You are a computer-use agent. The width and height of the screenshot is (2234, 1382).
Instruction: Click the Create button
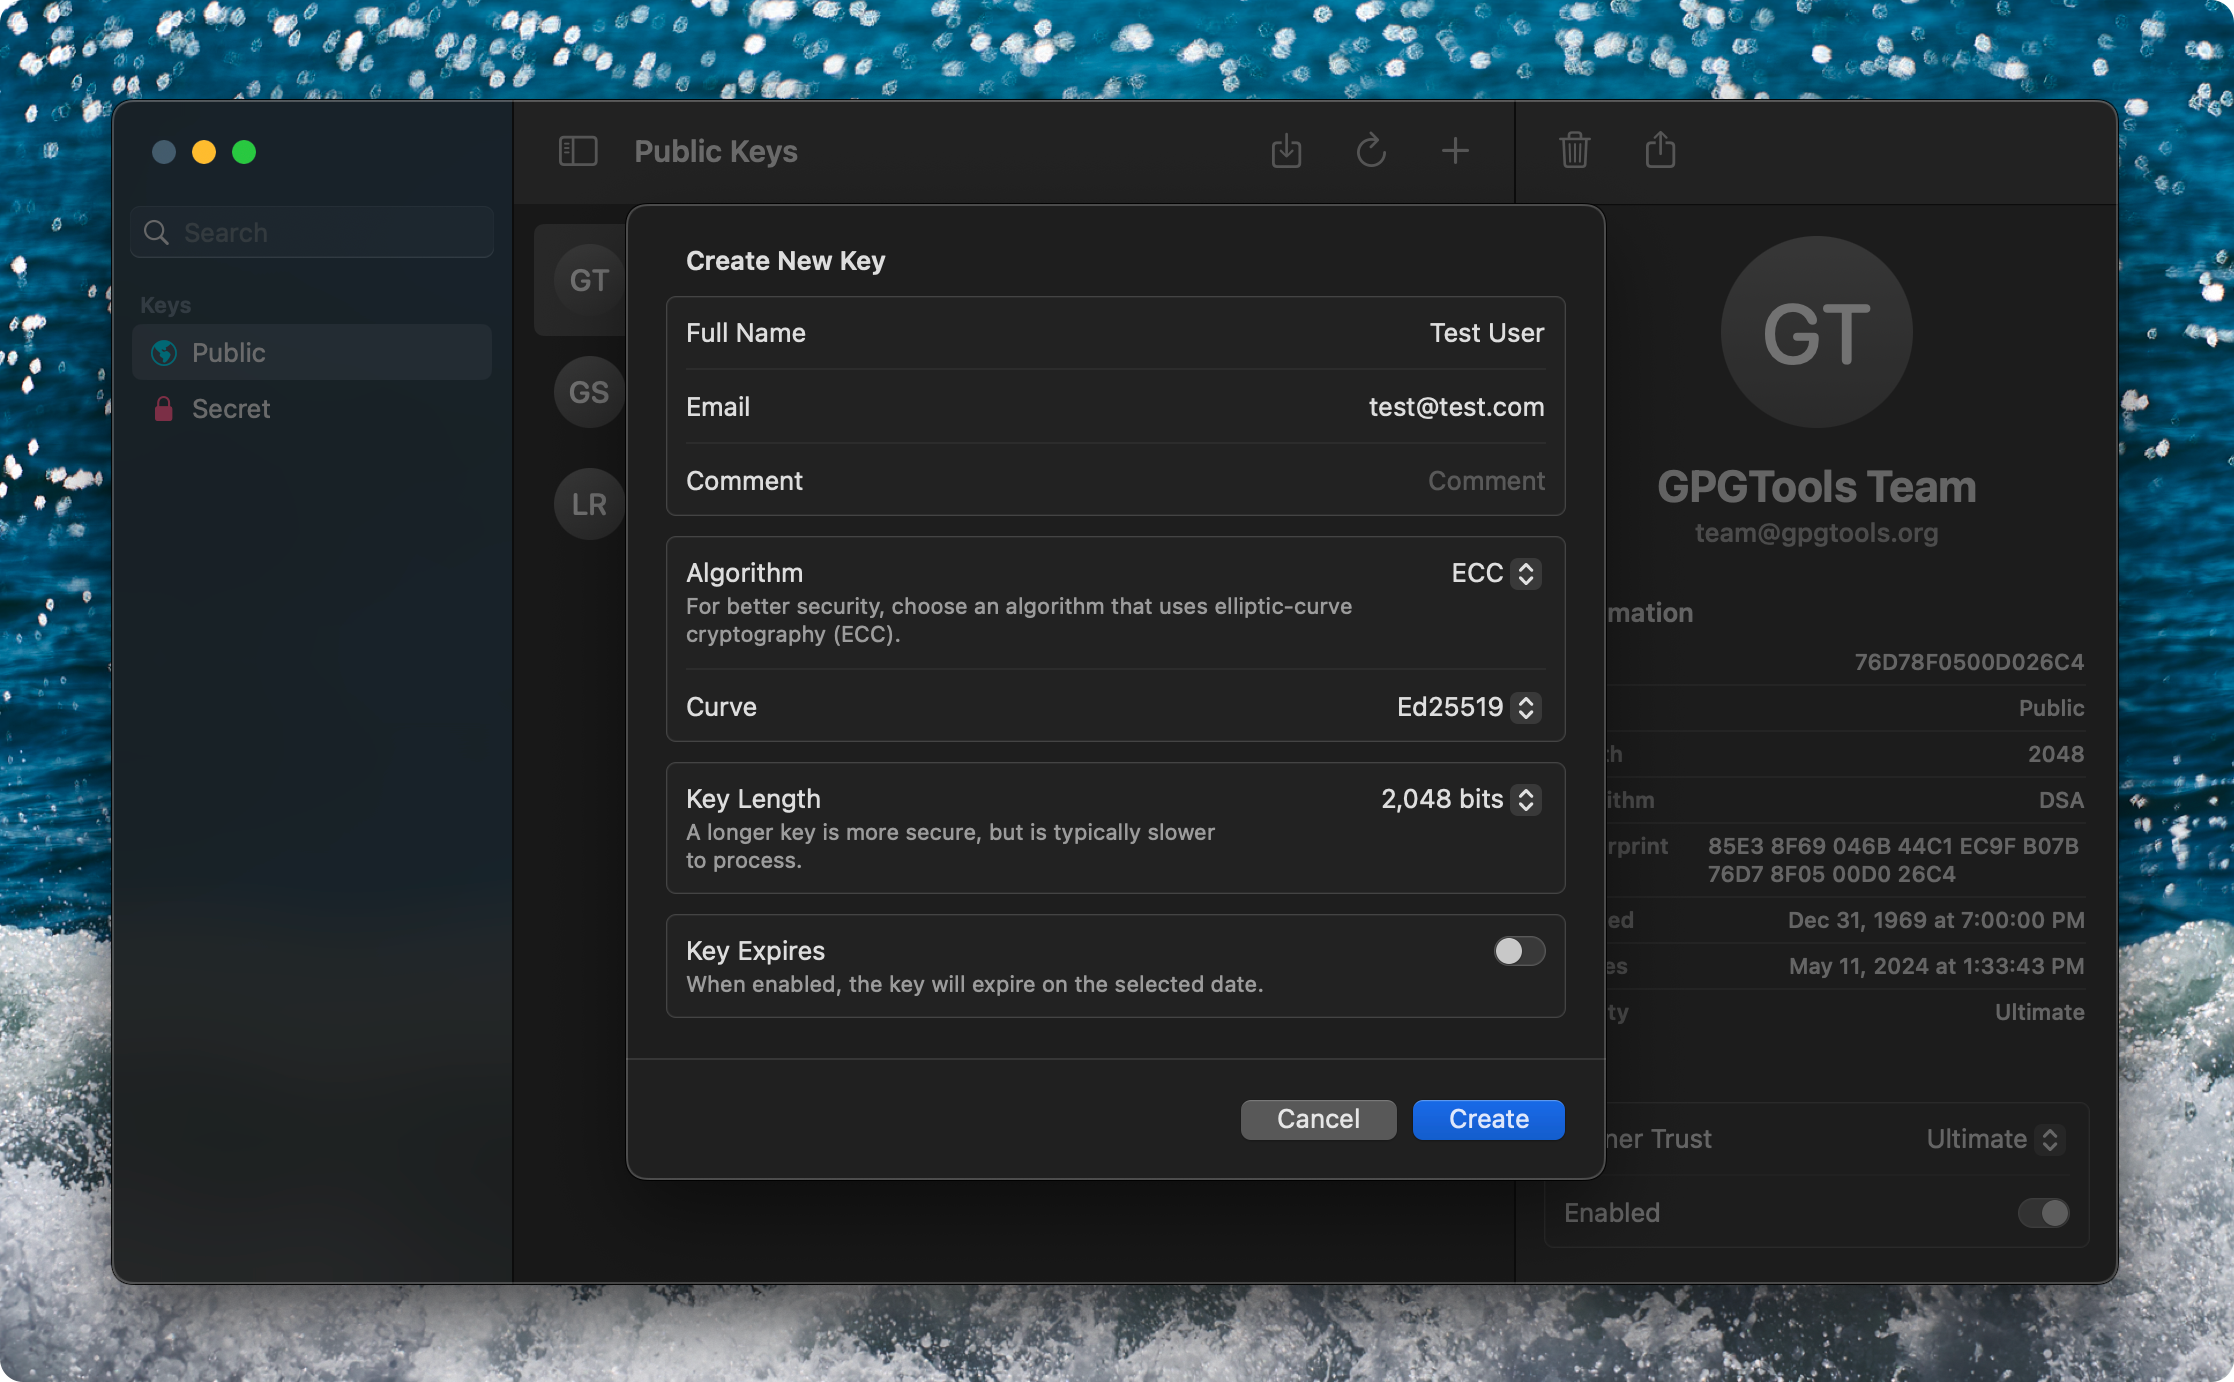[x=1488, y=1119]
